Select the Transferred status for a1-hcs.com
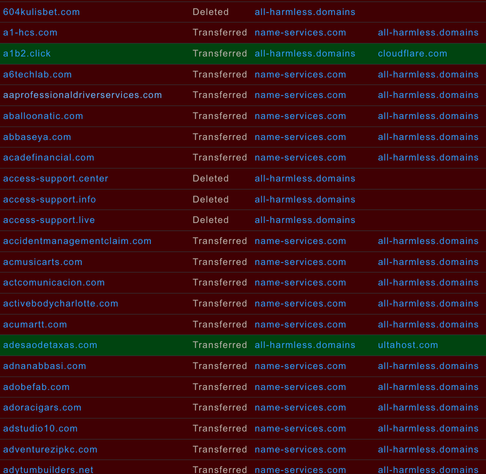486x474 pixels. coord(220,33)
